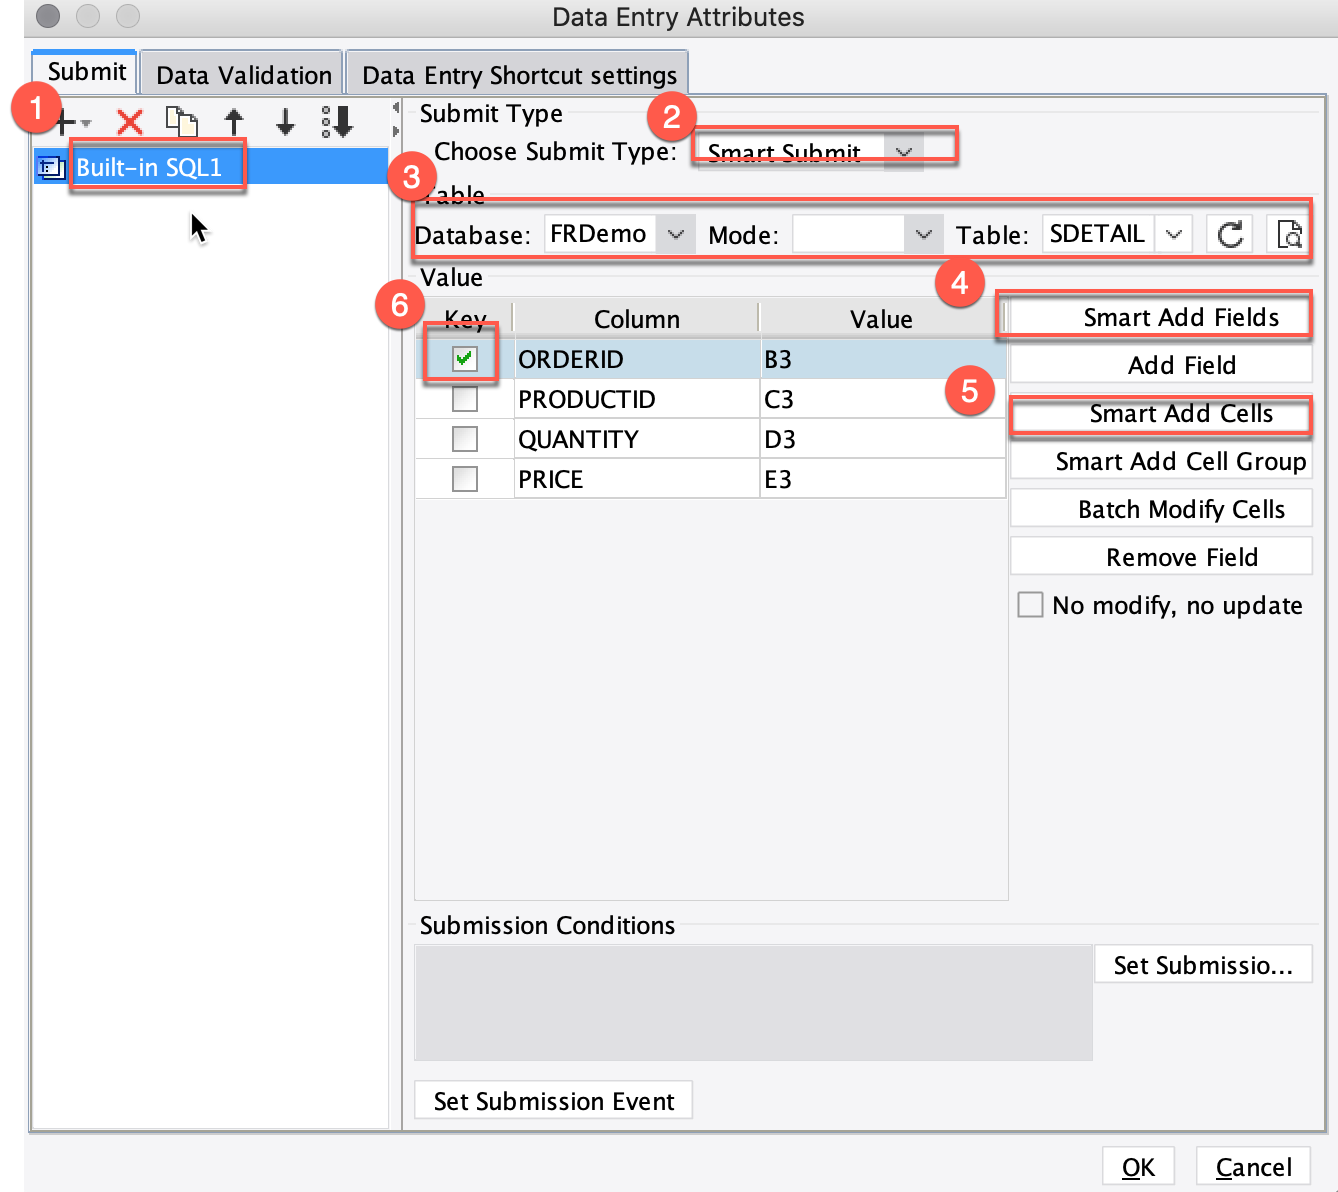Click the Smart Add Fields button
The width and height of the screenshot is (1338, 1192).
[x=1160, y=316]
